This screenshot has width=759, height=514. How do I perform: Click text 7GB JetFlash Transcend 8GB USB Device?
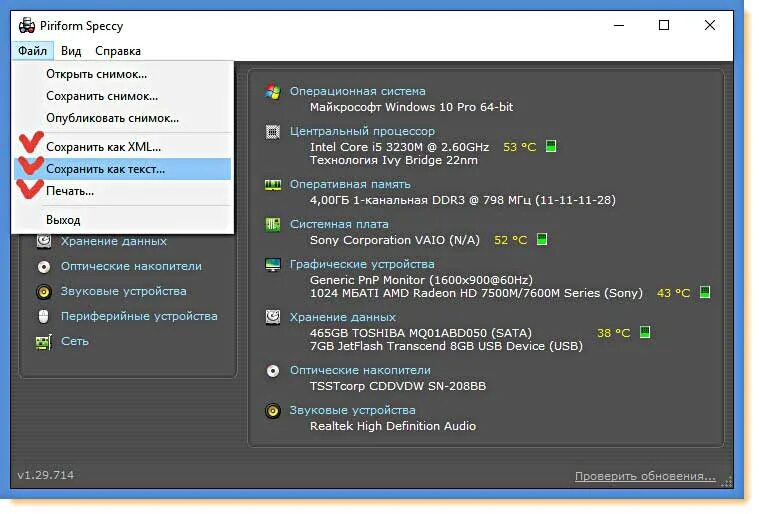pos(446,346)
